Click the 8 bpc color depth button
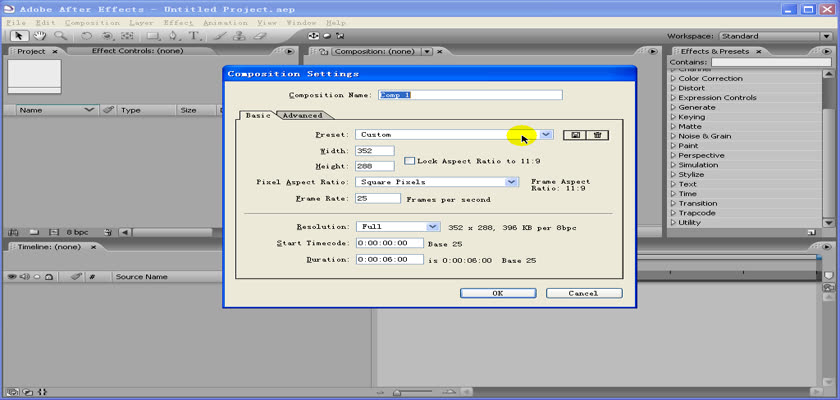This screenshot has width=840, height=400. [x=77, y=232]
